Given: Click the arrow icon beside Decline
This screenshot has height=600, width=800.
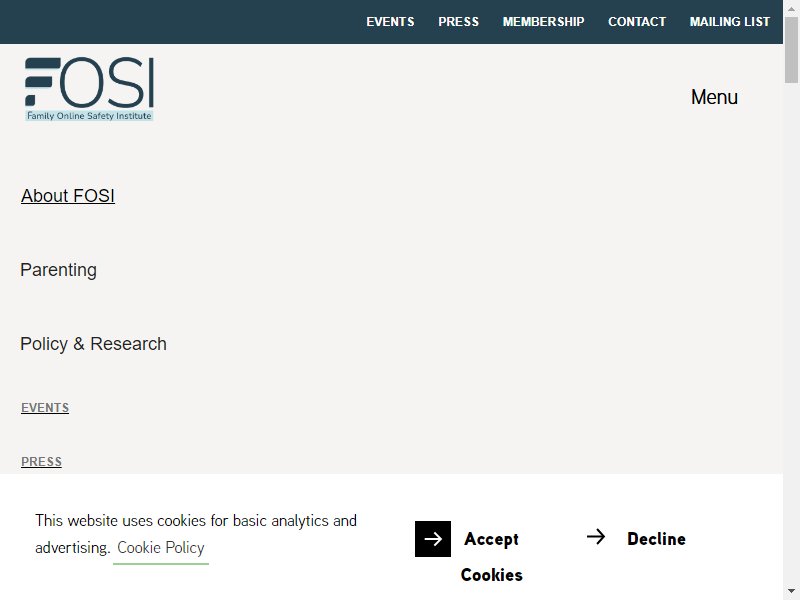Looking at the screenshot, I should coord(595,537).
